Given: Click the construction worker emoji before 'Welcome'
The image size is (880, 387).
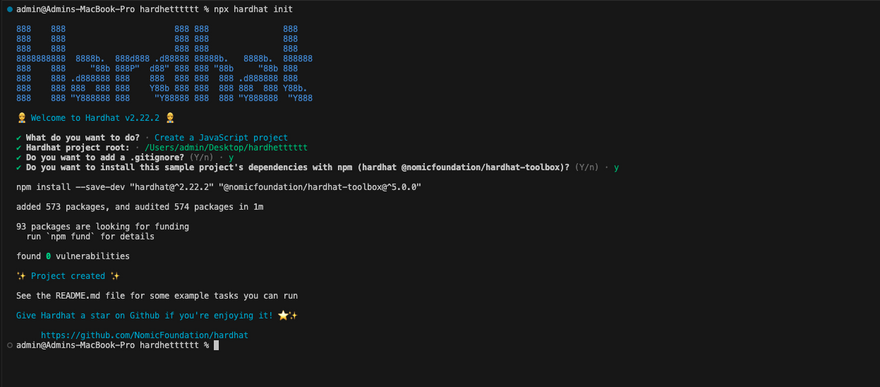Looking at the screenshot, I should pyautogui.click(x=21, y=118).
